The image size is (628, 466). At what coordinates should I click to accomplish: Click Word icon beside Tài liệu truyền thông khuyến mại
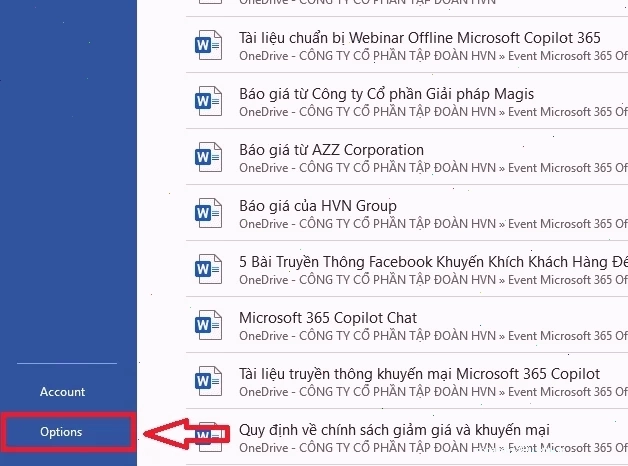pos(208,382)
